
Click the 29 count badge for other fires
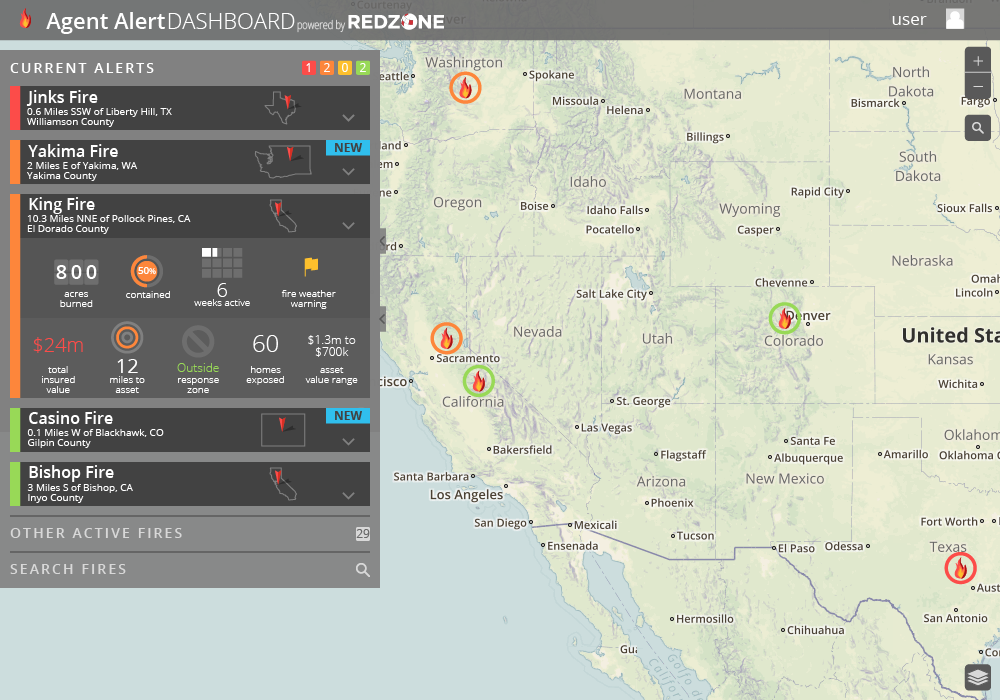(362, 534)
